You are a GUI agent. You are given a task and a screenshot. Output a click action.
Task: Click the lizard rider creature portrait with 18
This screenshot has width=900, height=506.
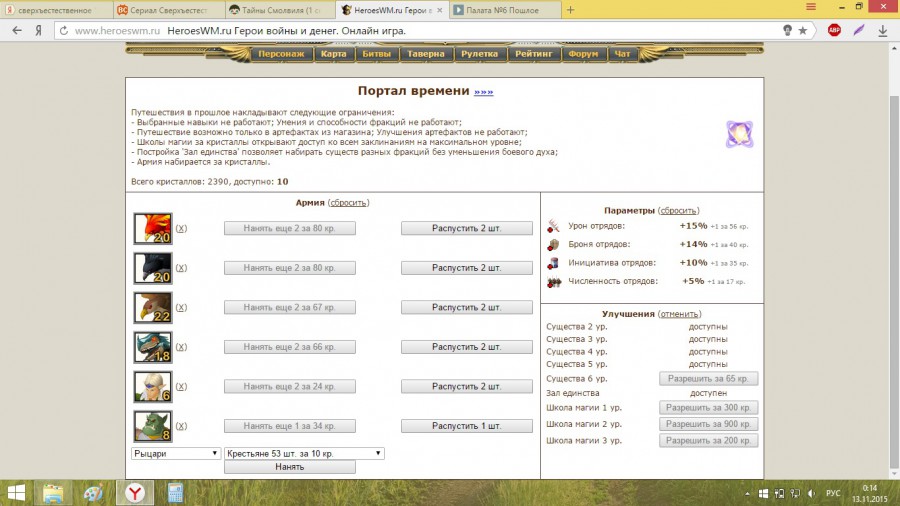click(153, 347)
